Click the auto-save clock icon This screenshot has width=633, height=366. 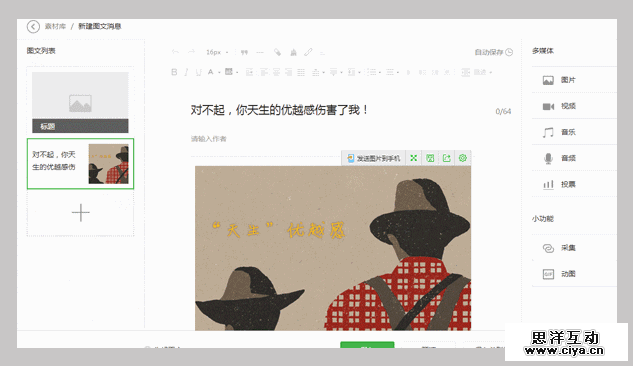point(509,52)
